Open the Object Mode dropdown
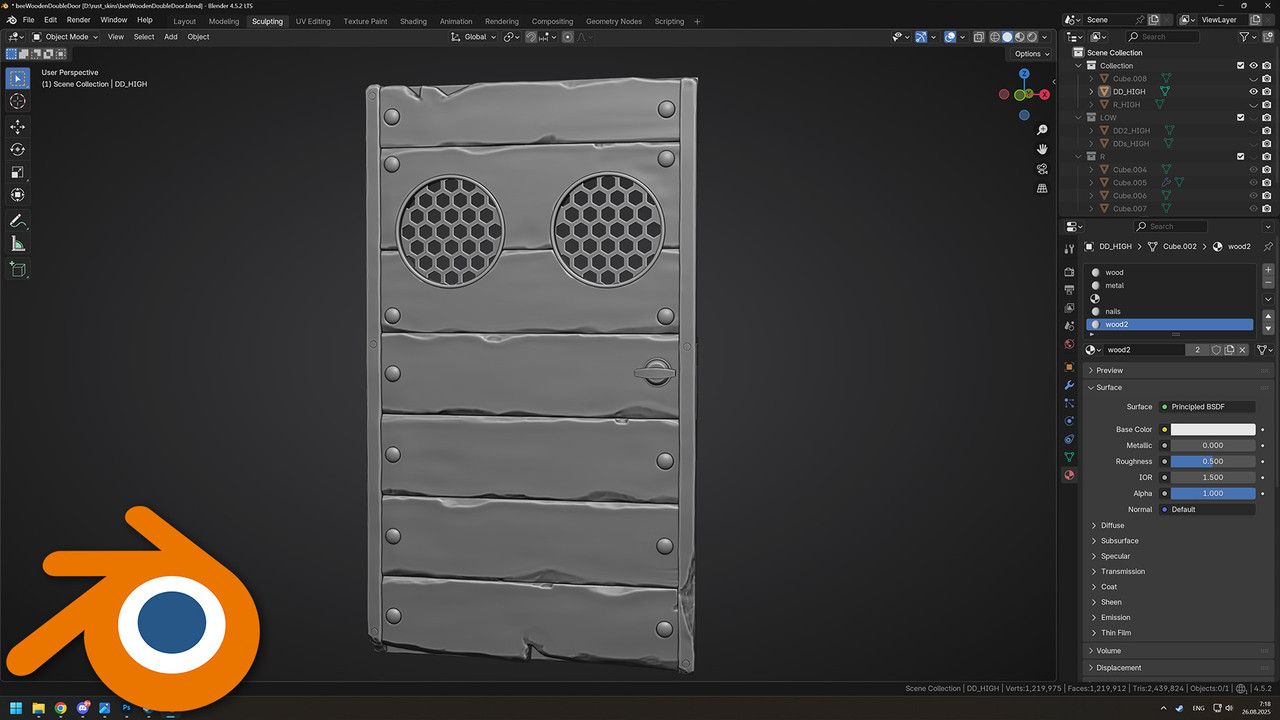Viewport: 1280px width, 720px height. click(x=66, y=37)
